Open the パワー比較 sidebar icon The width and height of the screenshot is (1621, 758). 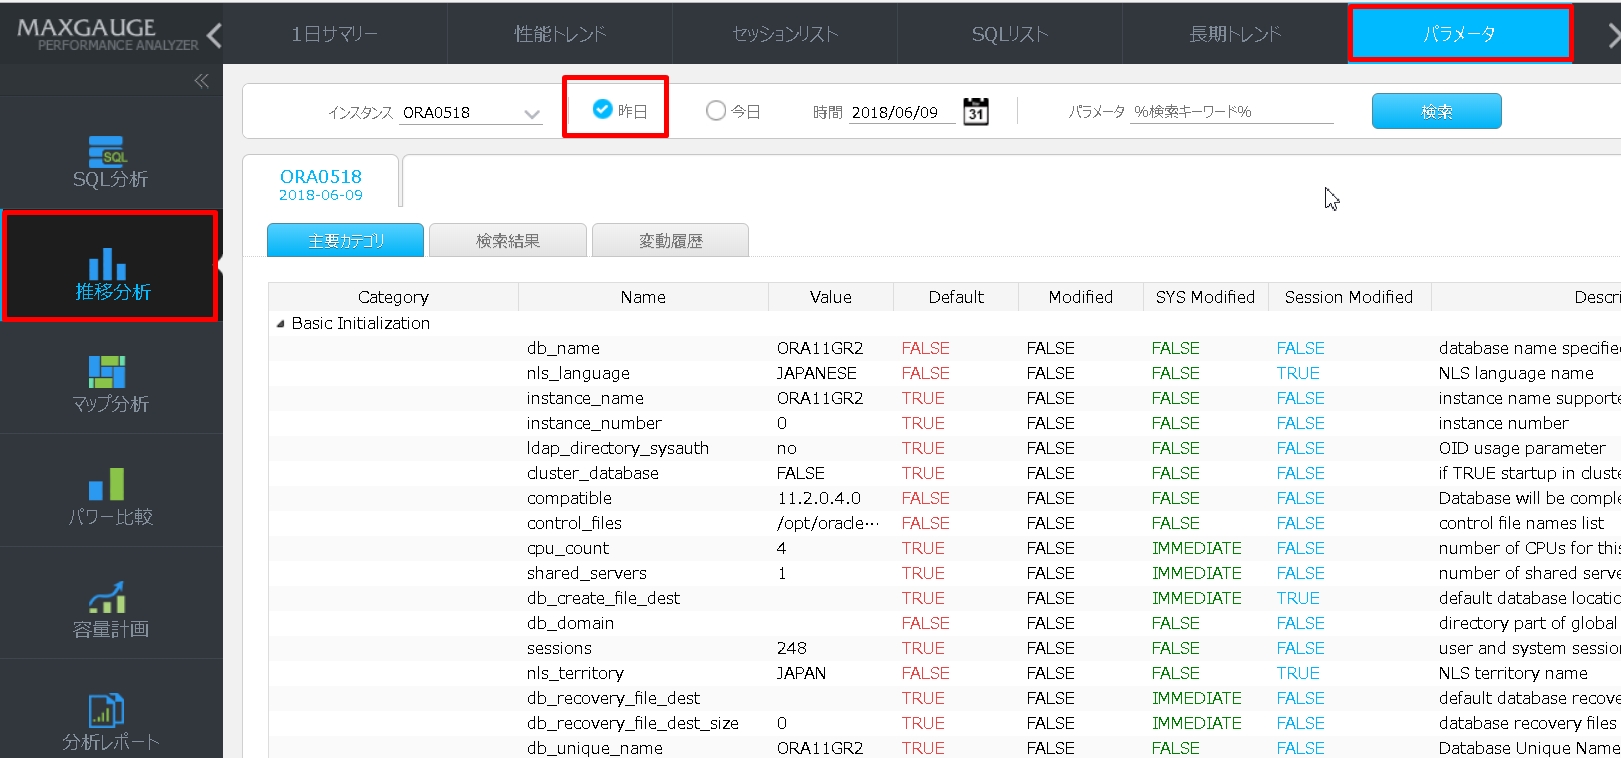[107, 484]
